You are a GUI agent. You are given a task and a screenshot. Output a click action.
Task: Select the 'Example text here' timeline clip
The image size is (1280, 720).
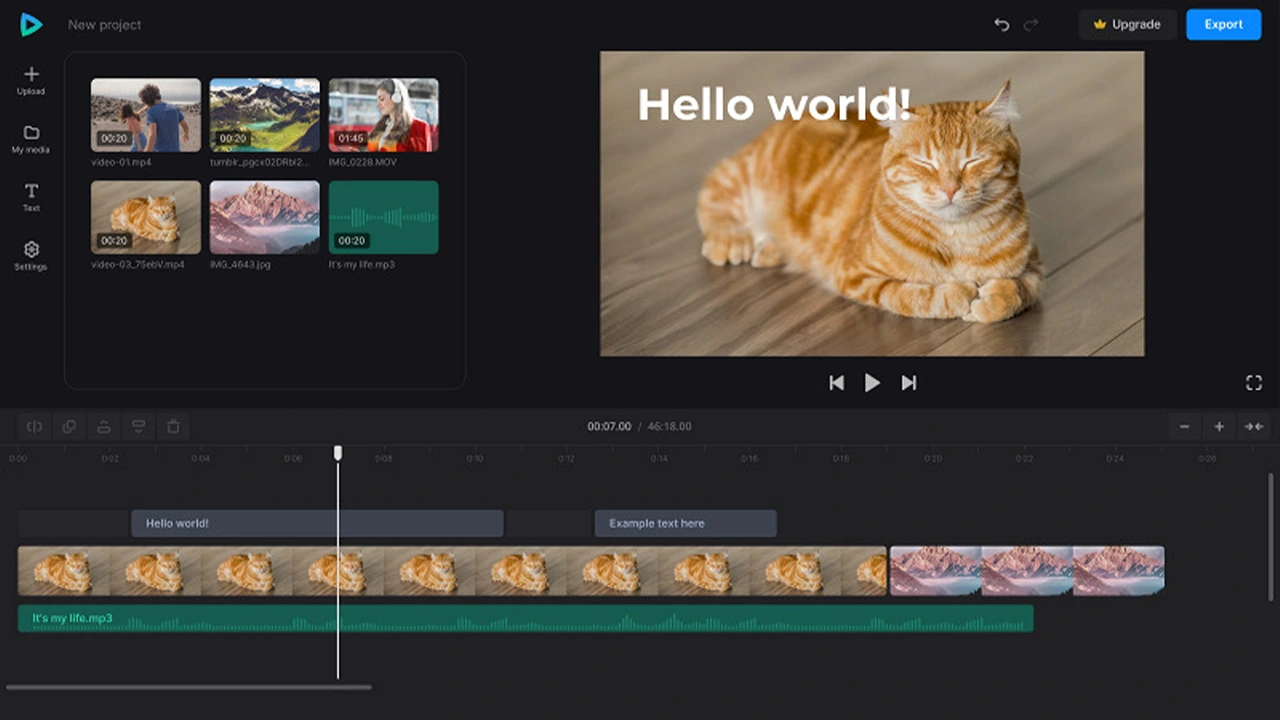pos(685,523)
